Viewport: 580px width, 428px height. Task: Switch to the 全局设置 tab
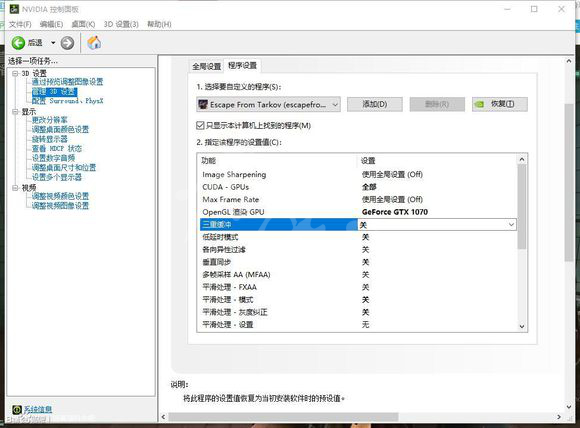(206, 66)
